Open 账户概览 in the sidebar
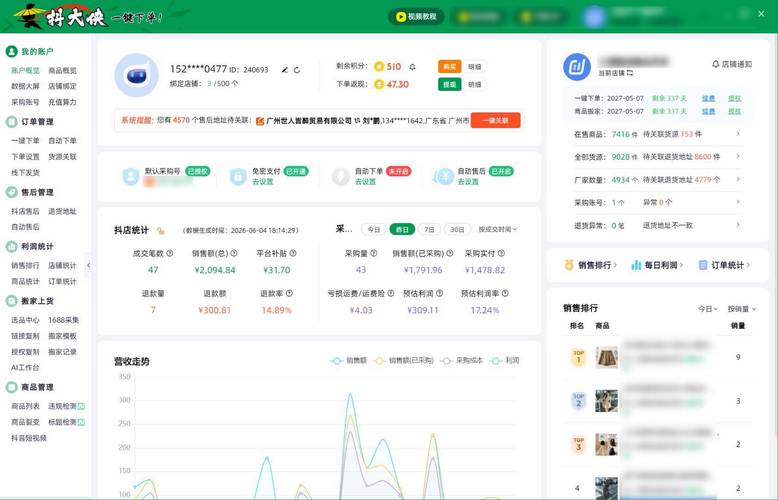Screen dimensions: 778x500 coord(25,70)
